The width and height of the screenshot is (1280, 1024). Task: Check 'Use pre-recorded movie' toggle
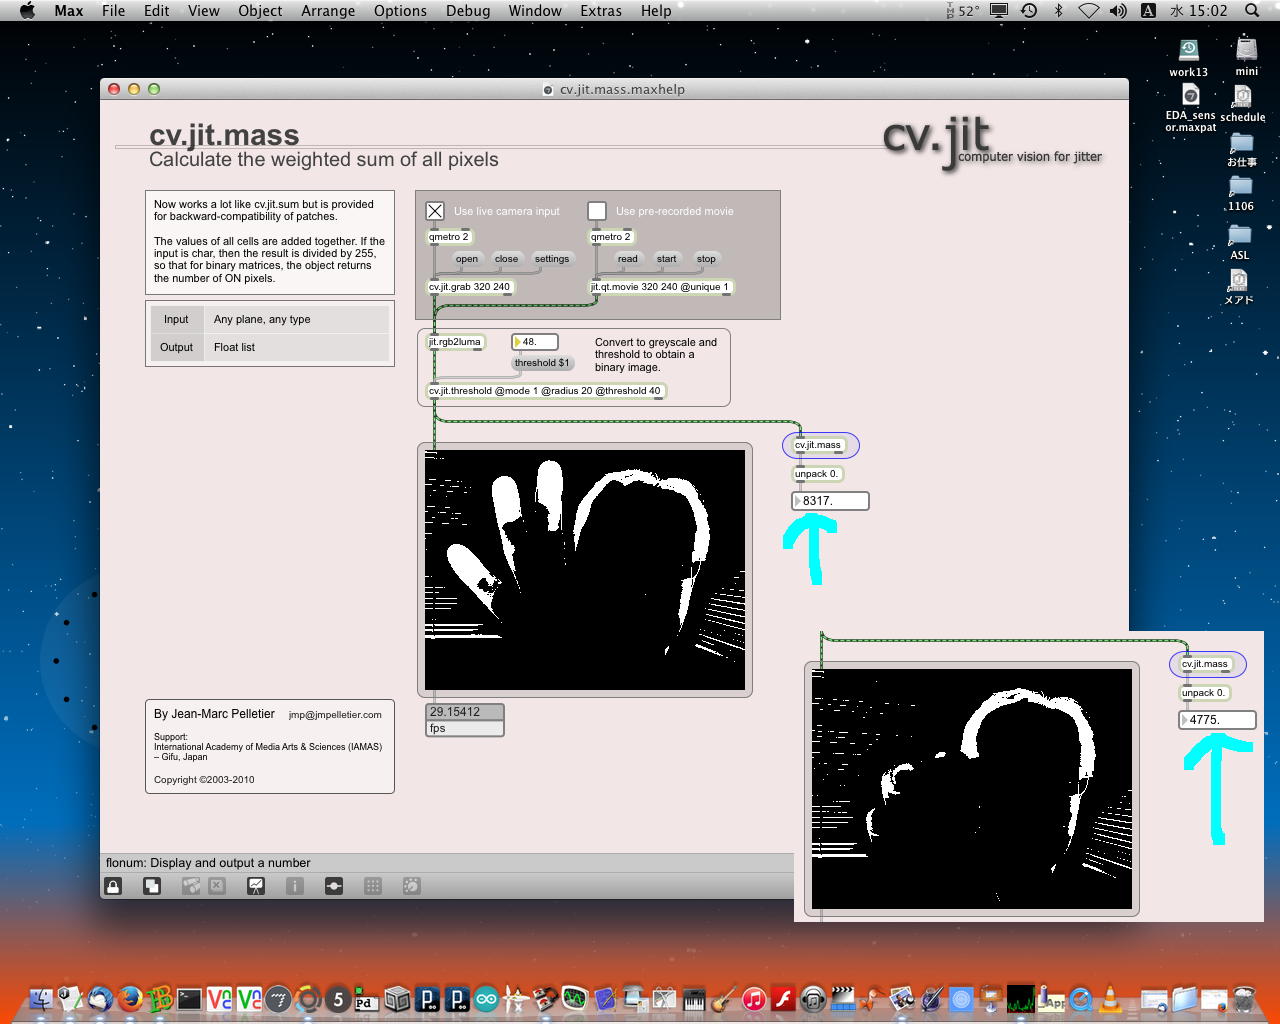coord(597,211)
